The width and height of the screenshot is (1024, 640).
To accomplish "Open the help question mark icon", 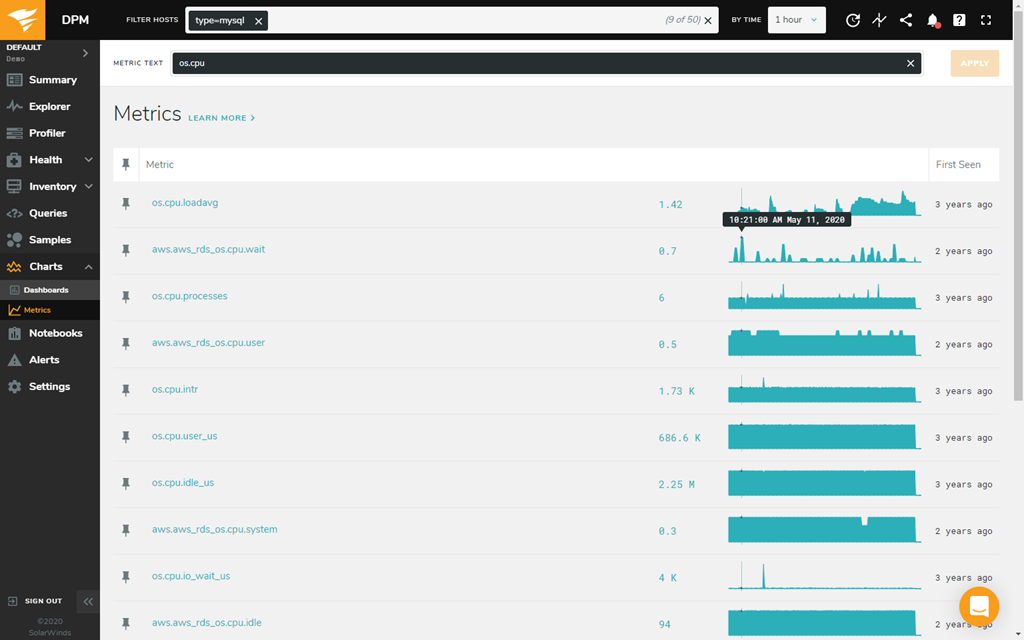I will click(x=959, y=20).
